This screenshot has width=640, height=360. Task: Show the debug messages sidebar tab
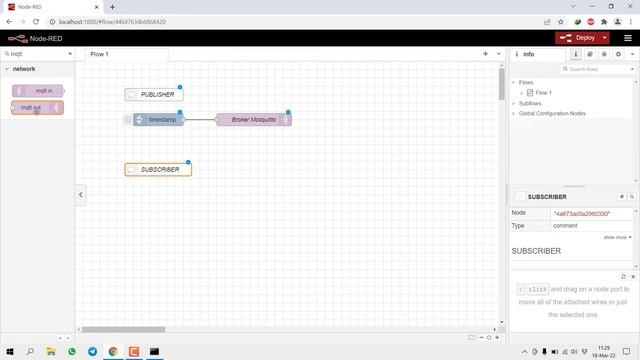(x=604, y=54)
